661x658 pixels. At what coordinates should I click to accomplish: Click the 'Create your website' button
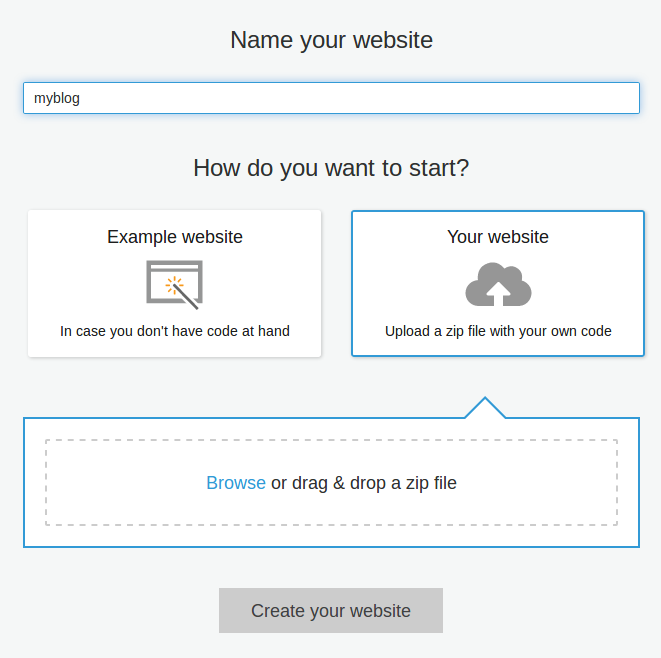[331, 610]
